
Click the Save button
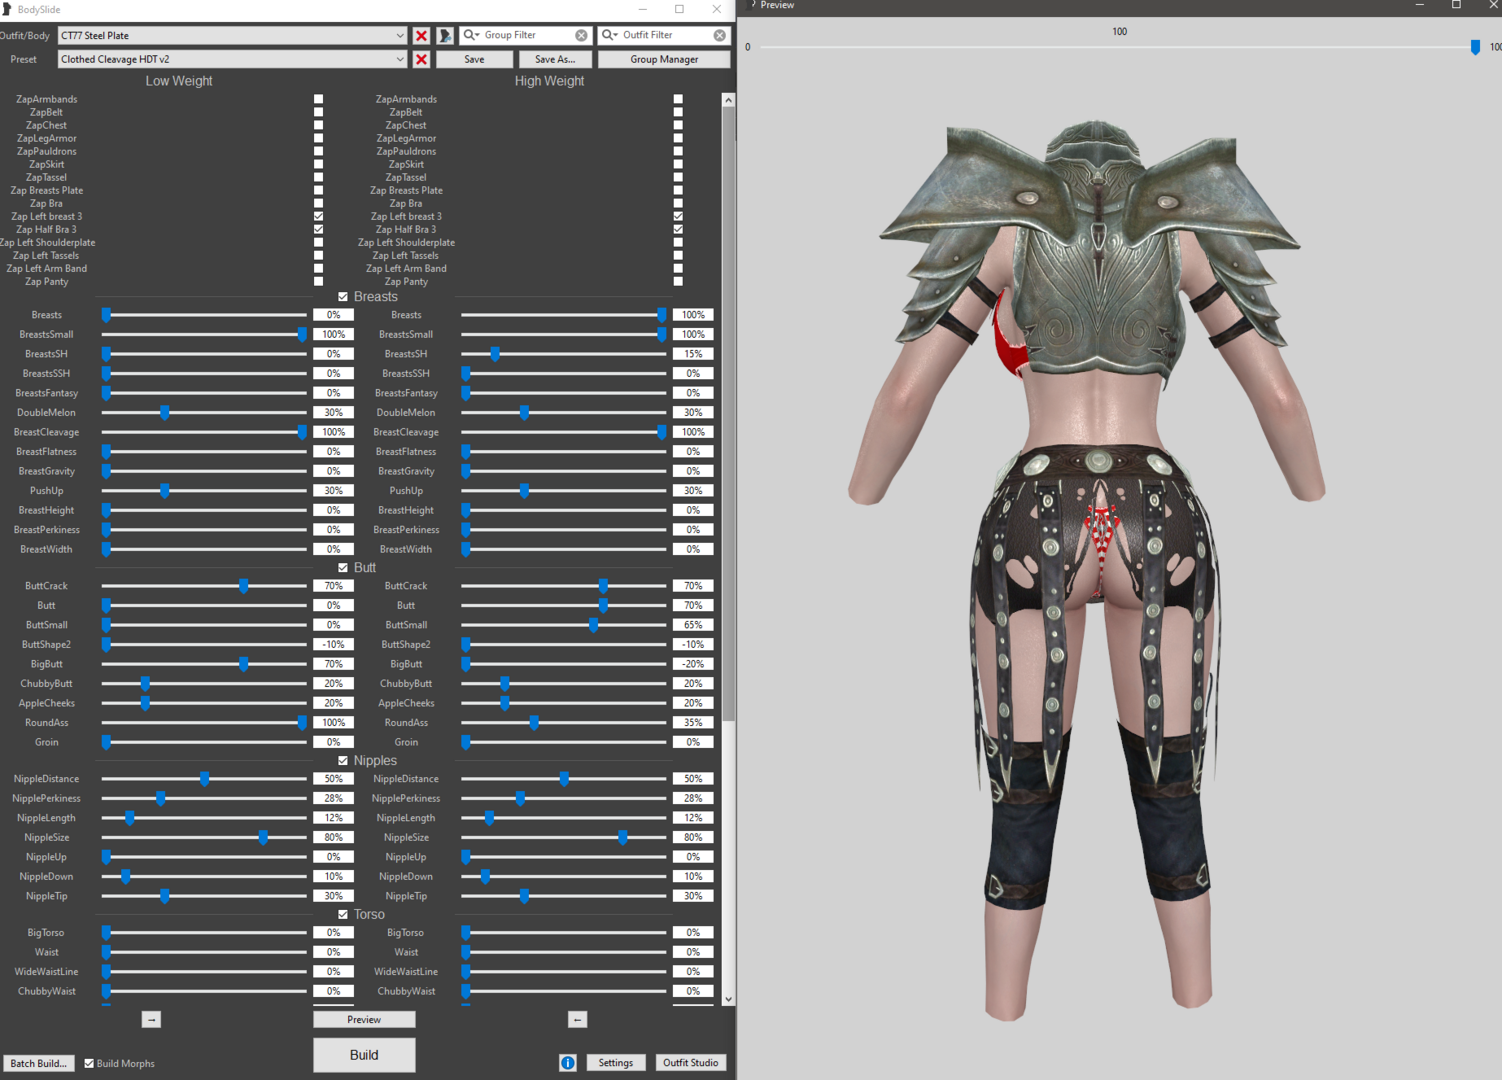pyautogui.click(x=474, y=59)
